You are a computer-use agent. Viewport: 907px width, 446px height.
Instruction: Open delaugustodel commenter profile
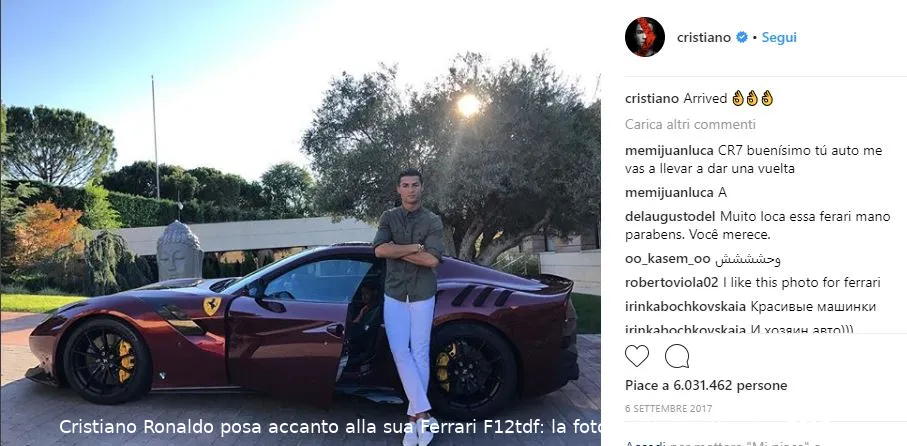point(670,217)
